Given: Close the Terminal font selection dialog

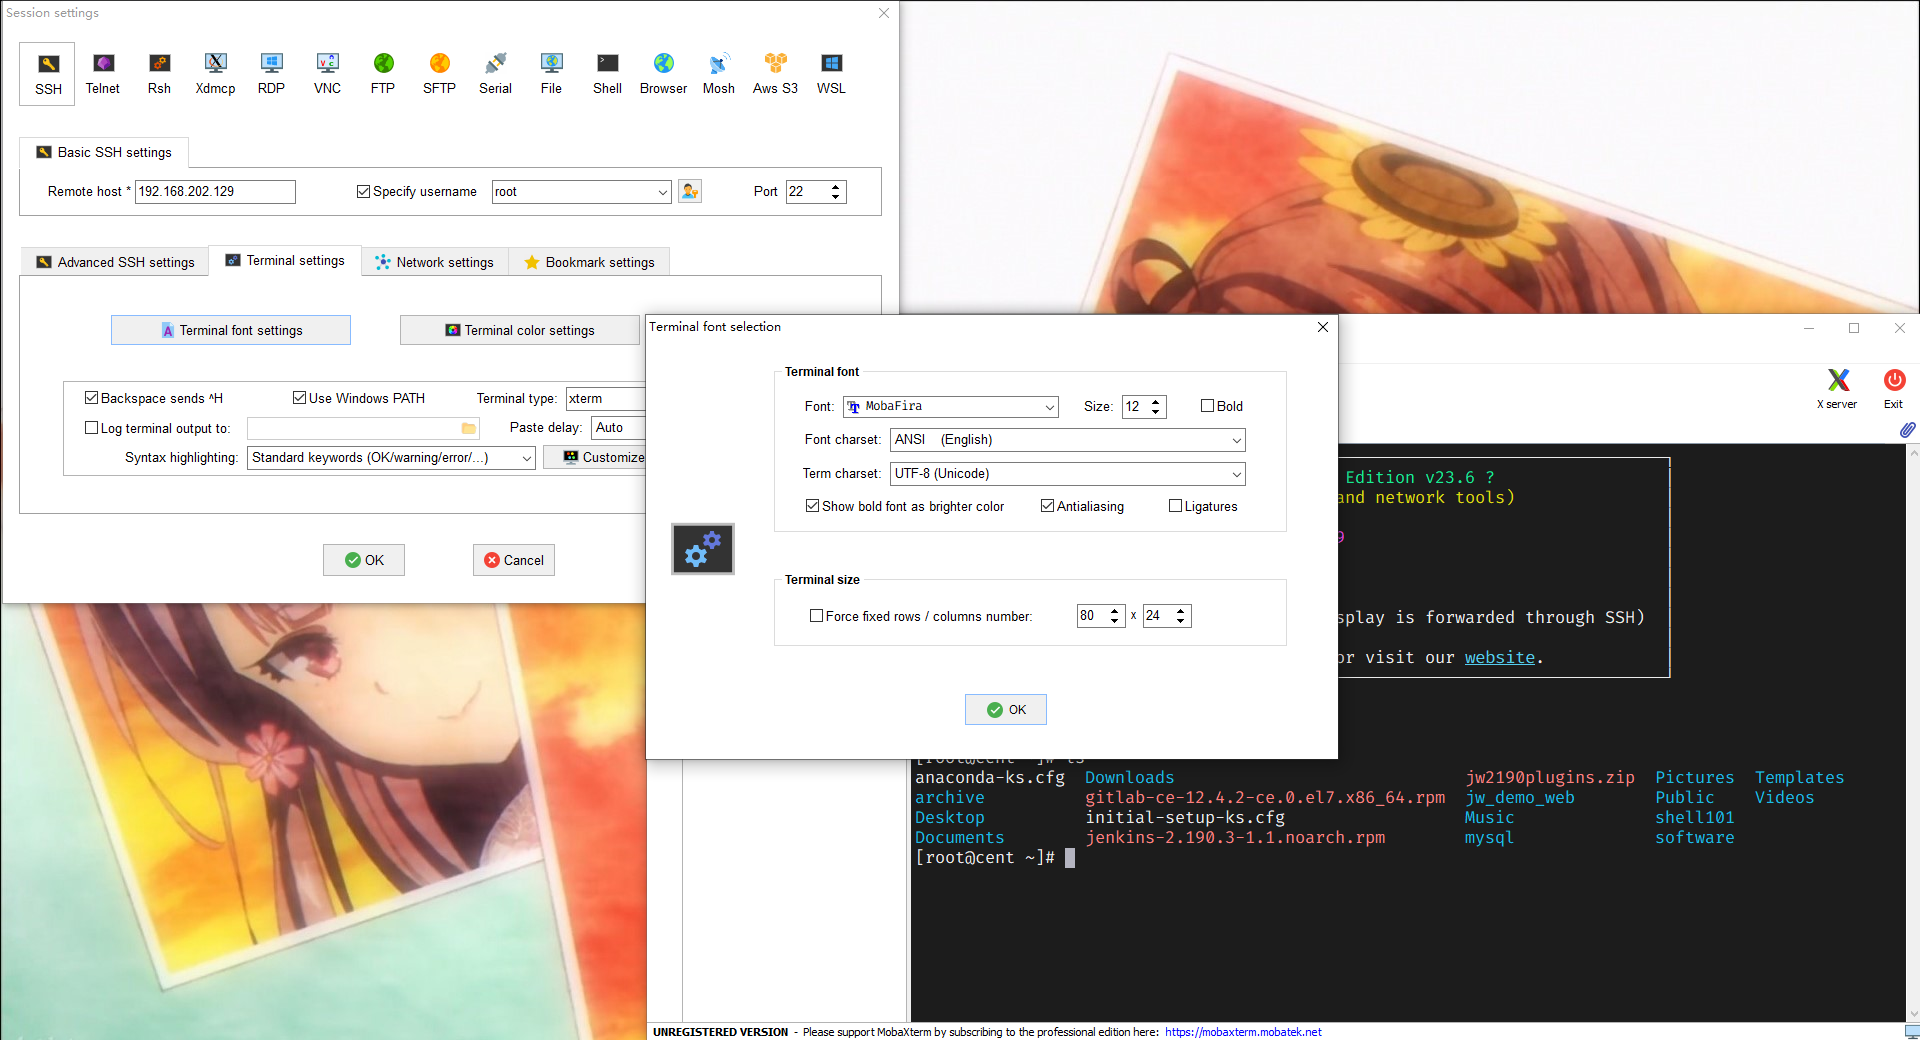Looking at the screenshot, I should [1322, 327].
